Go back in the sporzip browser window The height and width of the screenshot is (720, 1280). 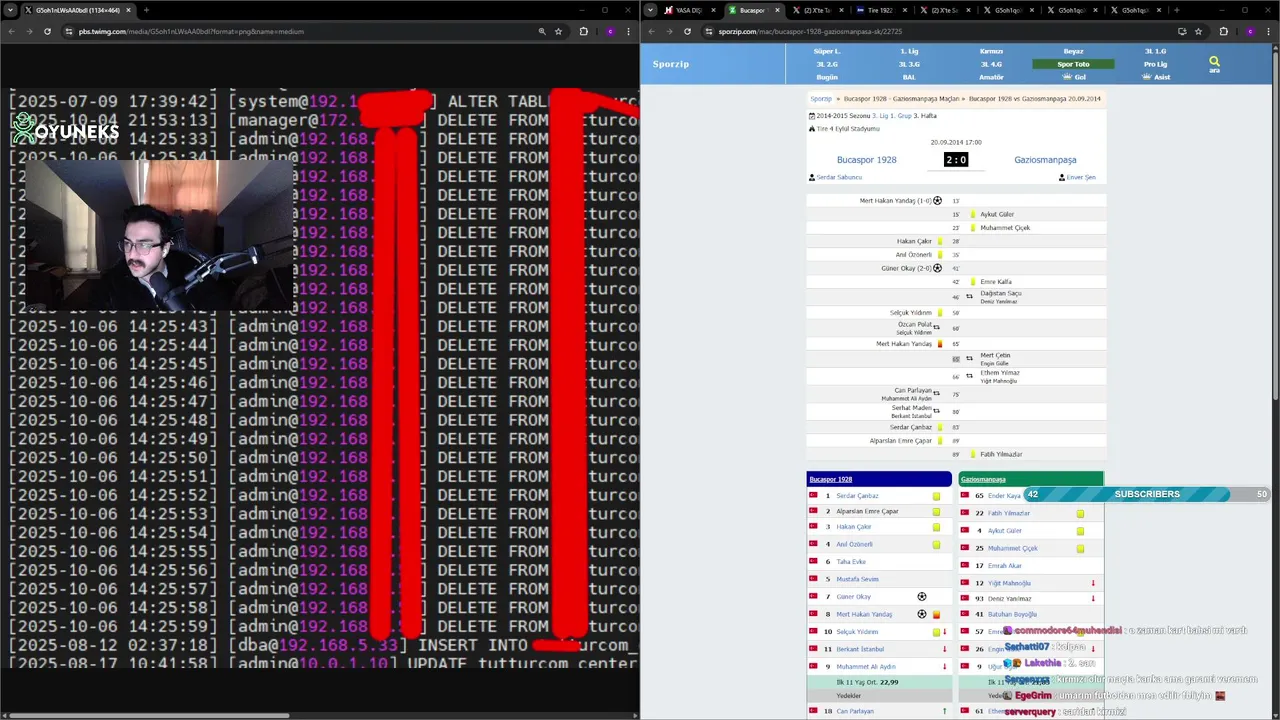pos(651,31)
